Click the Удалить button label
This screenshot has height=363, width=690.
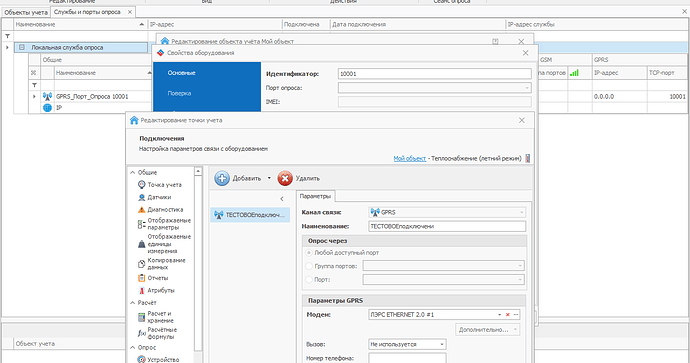308,178
